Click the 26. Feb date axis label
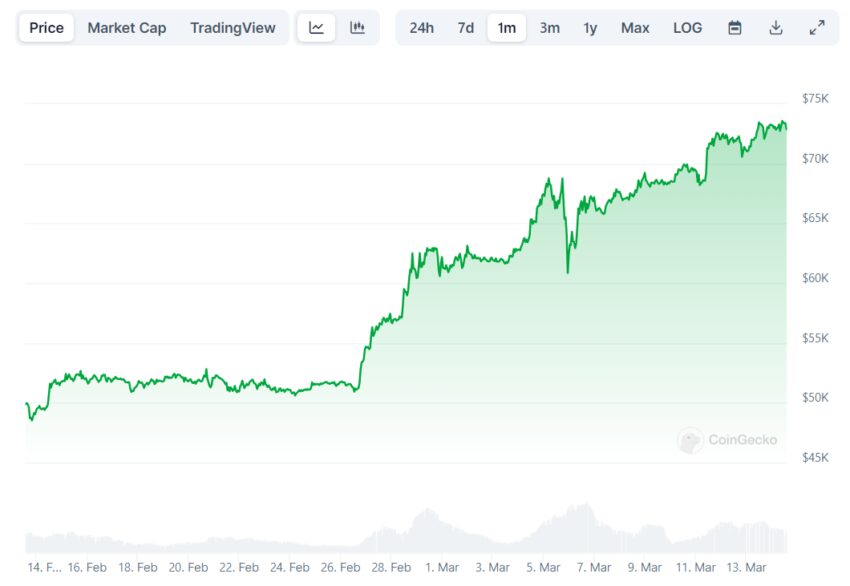The height and width of the screenshot is (586, 850). 341,567
